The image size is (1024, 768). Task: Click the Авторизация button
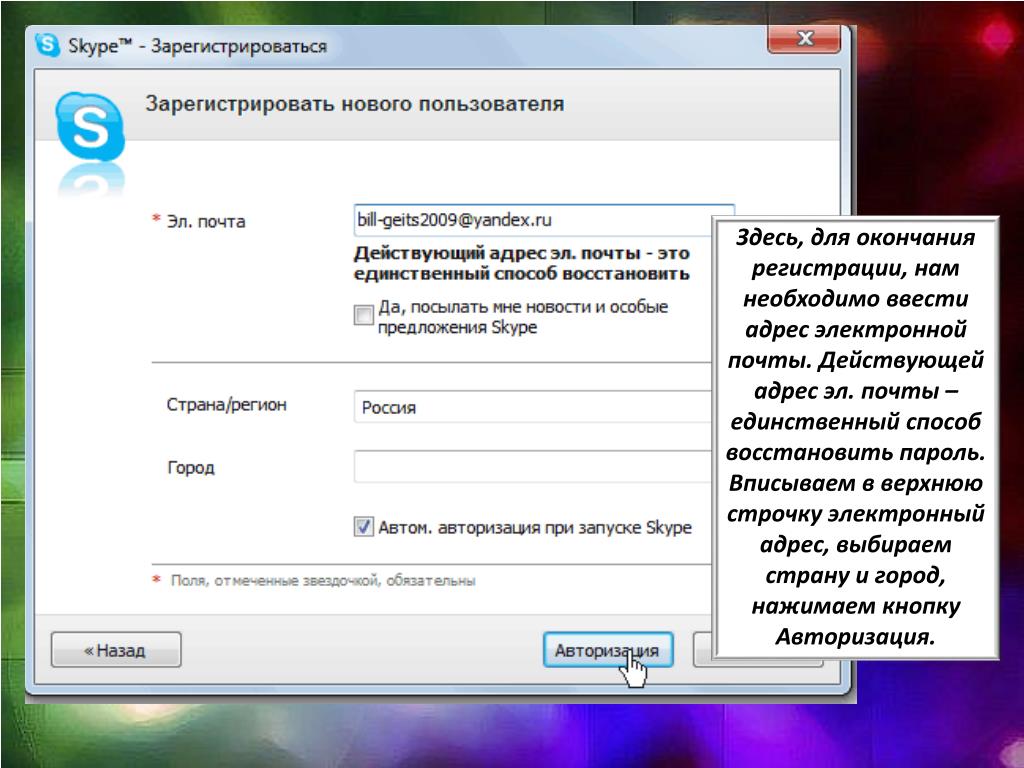pos(607,650)
